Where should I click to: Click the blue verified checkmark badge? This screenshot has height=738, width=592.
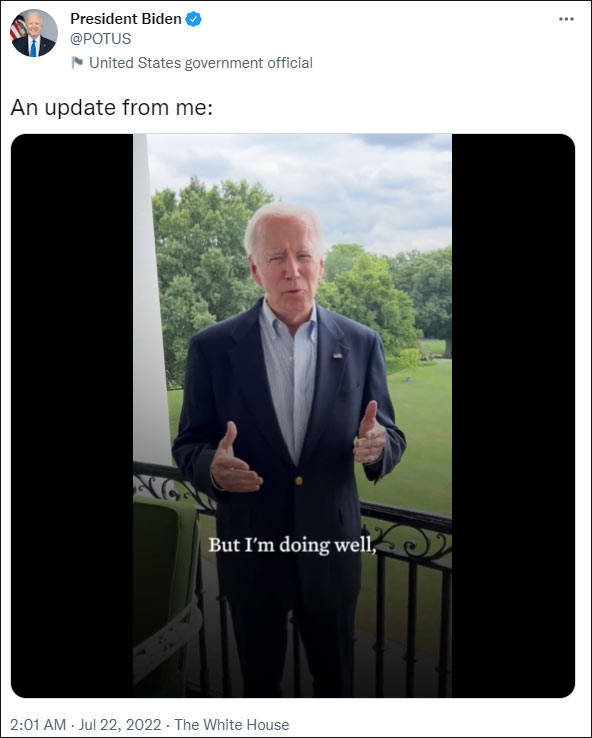tap(193, 19)
